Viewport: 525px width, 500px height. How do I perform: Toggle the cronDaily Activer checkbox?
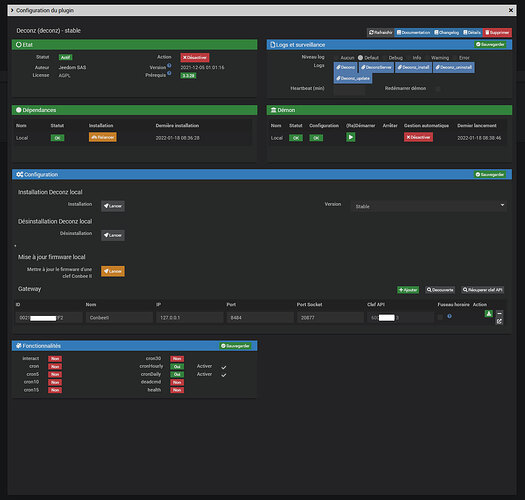pyautogui.click(x=224, y=375)
